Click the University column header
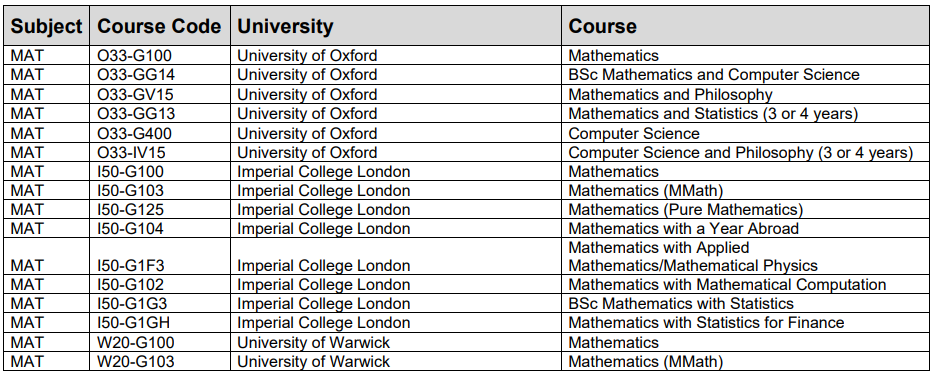Viewport: 935px width, 377px height. click(x=396, y=26)
